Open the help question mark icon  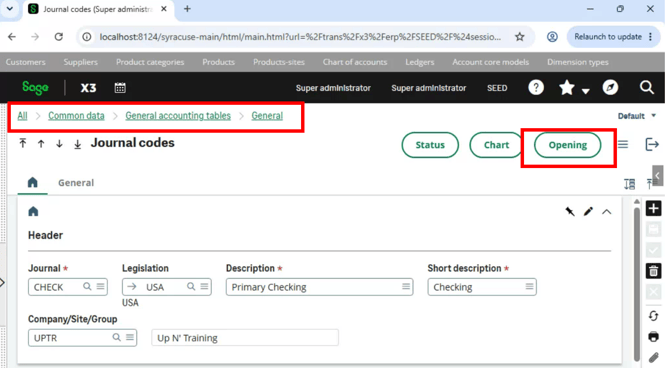coord(536,88)
